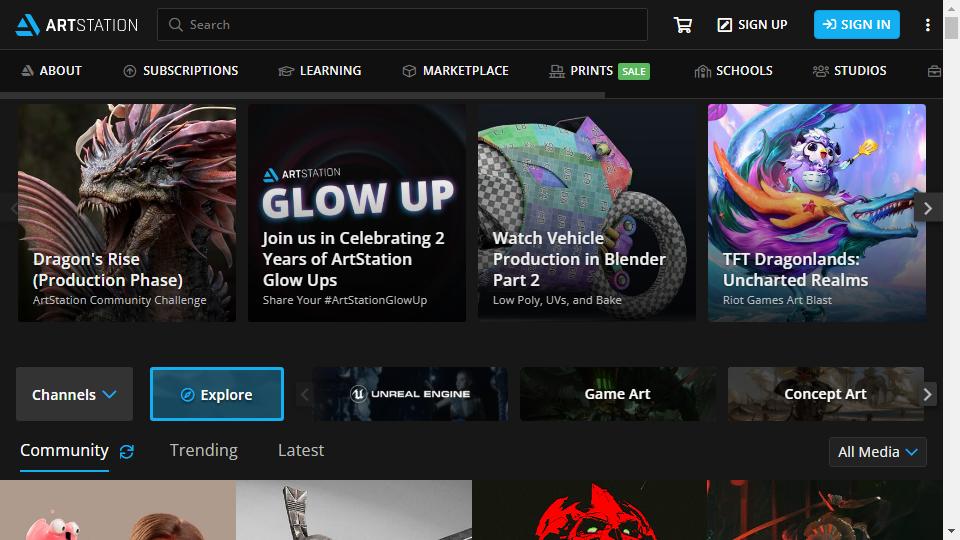Open the pink character artwork thumbnail
The height and width of the screenshot is (540, 960).
click(118, 510)
